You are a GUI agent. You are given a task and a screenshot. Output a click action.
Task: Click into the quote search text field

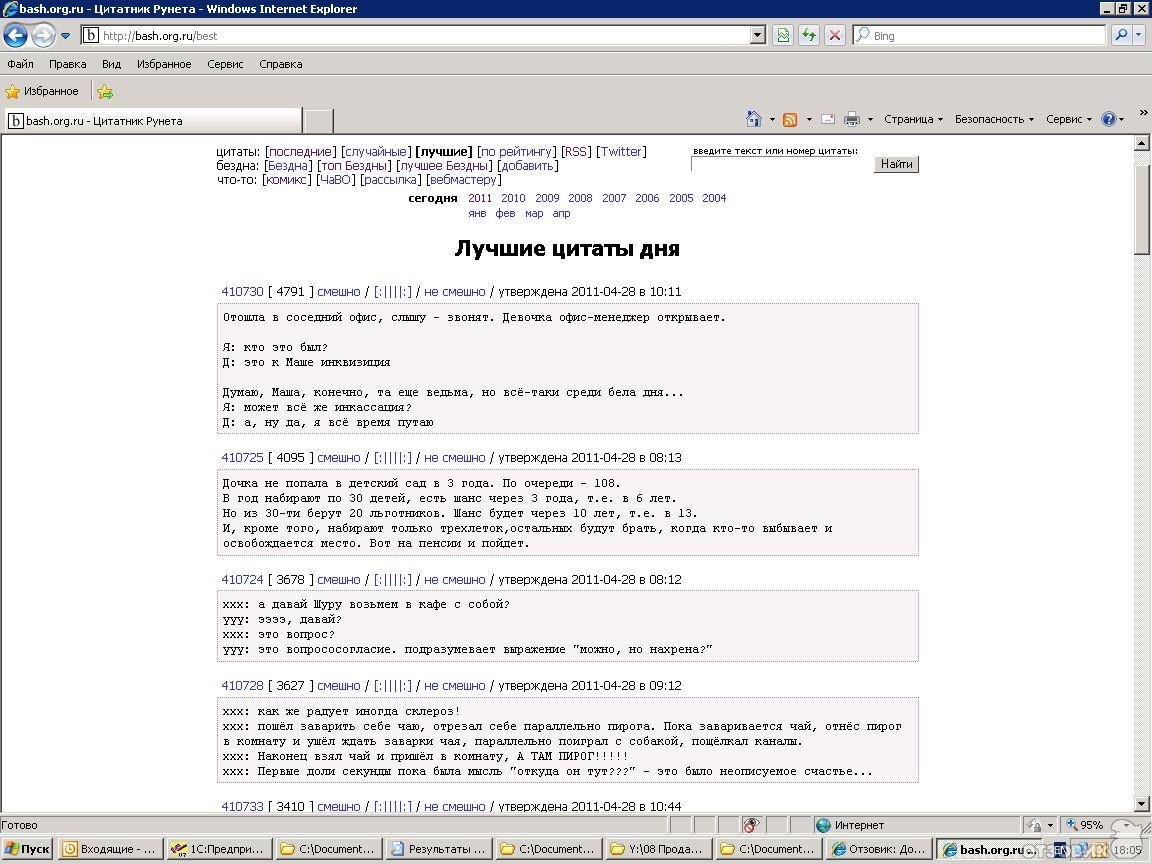[780, 165]
